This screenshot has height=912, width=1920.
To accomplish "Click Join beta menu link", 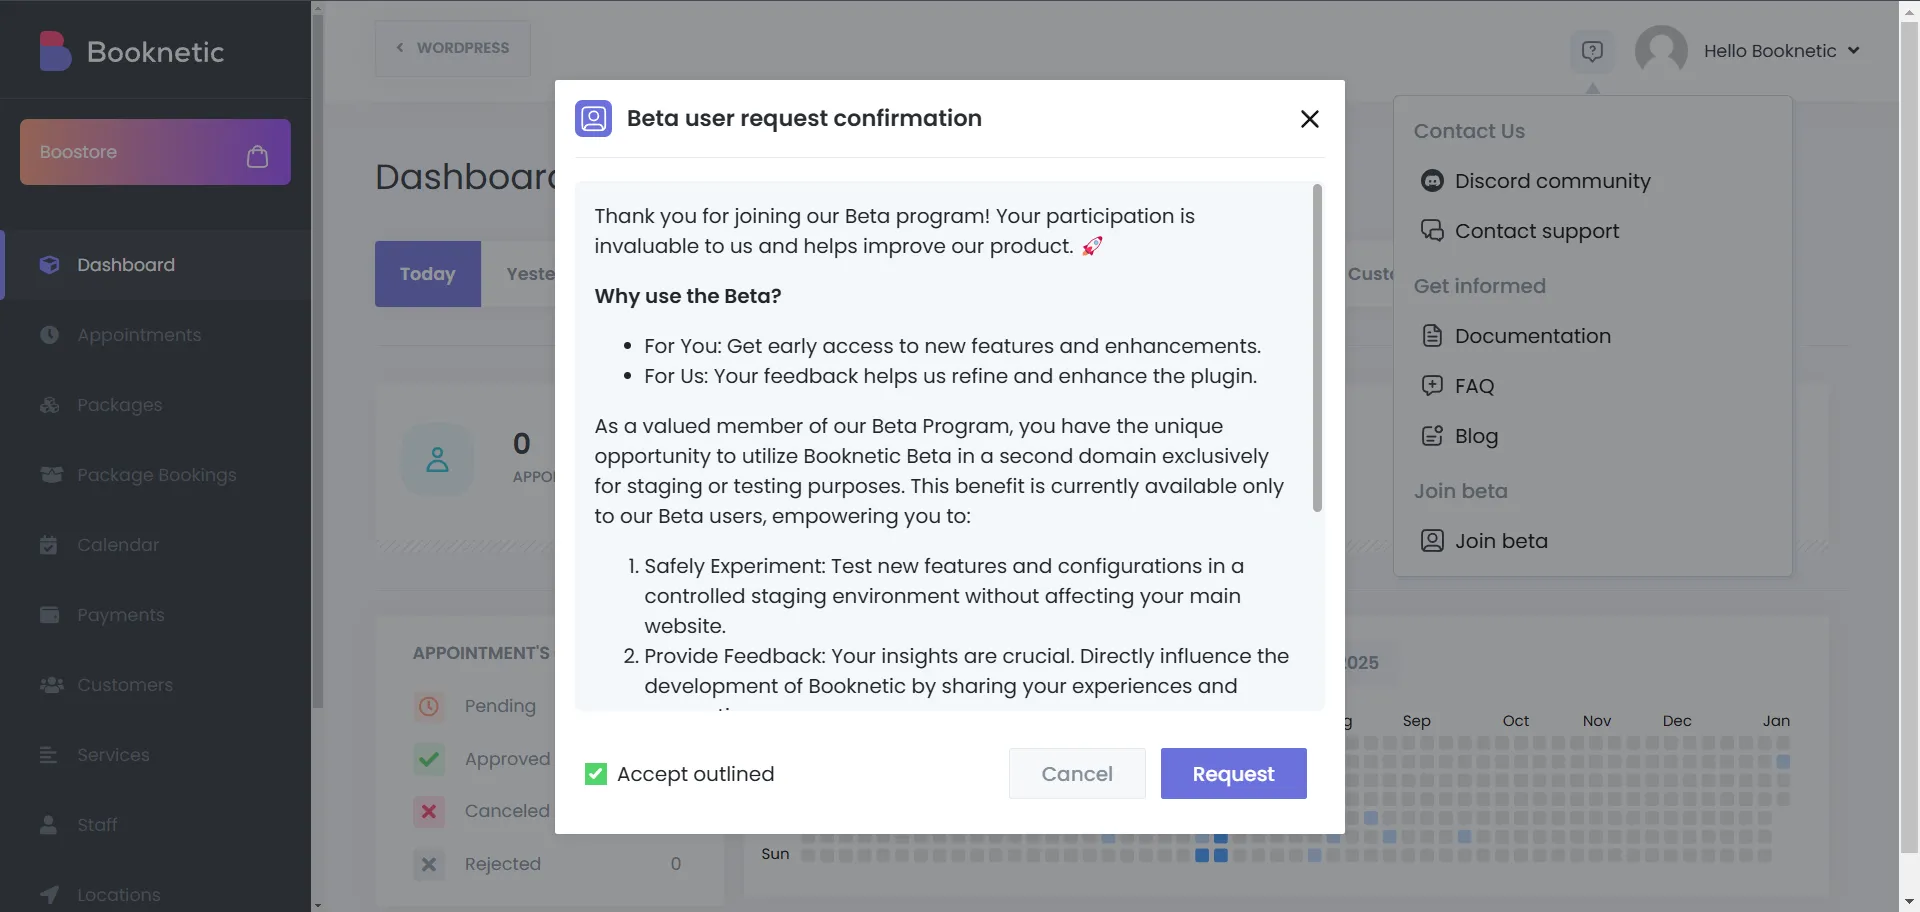I will click(1501, 541).
